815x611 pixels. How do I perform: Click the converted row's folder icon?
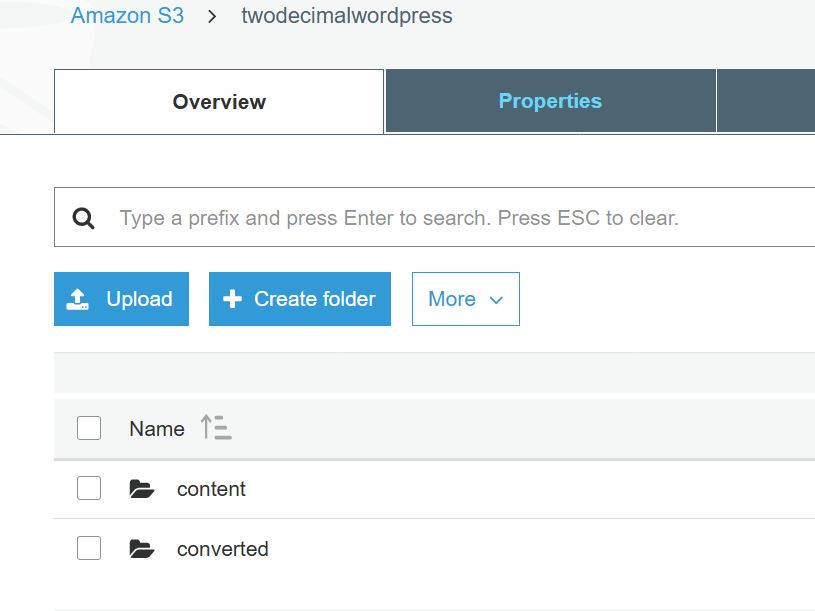pyautogui.click(x=142, y=549)
